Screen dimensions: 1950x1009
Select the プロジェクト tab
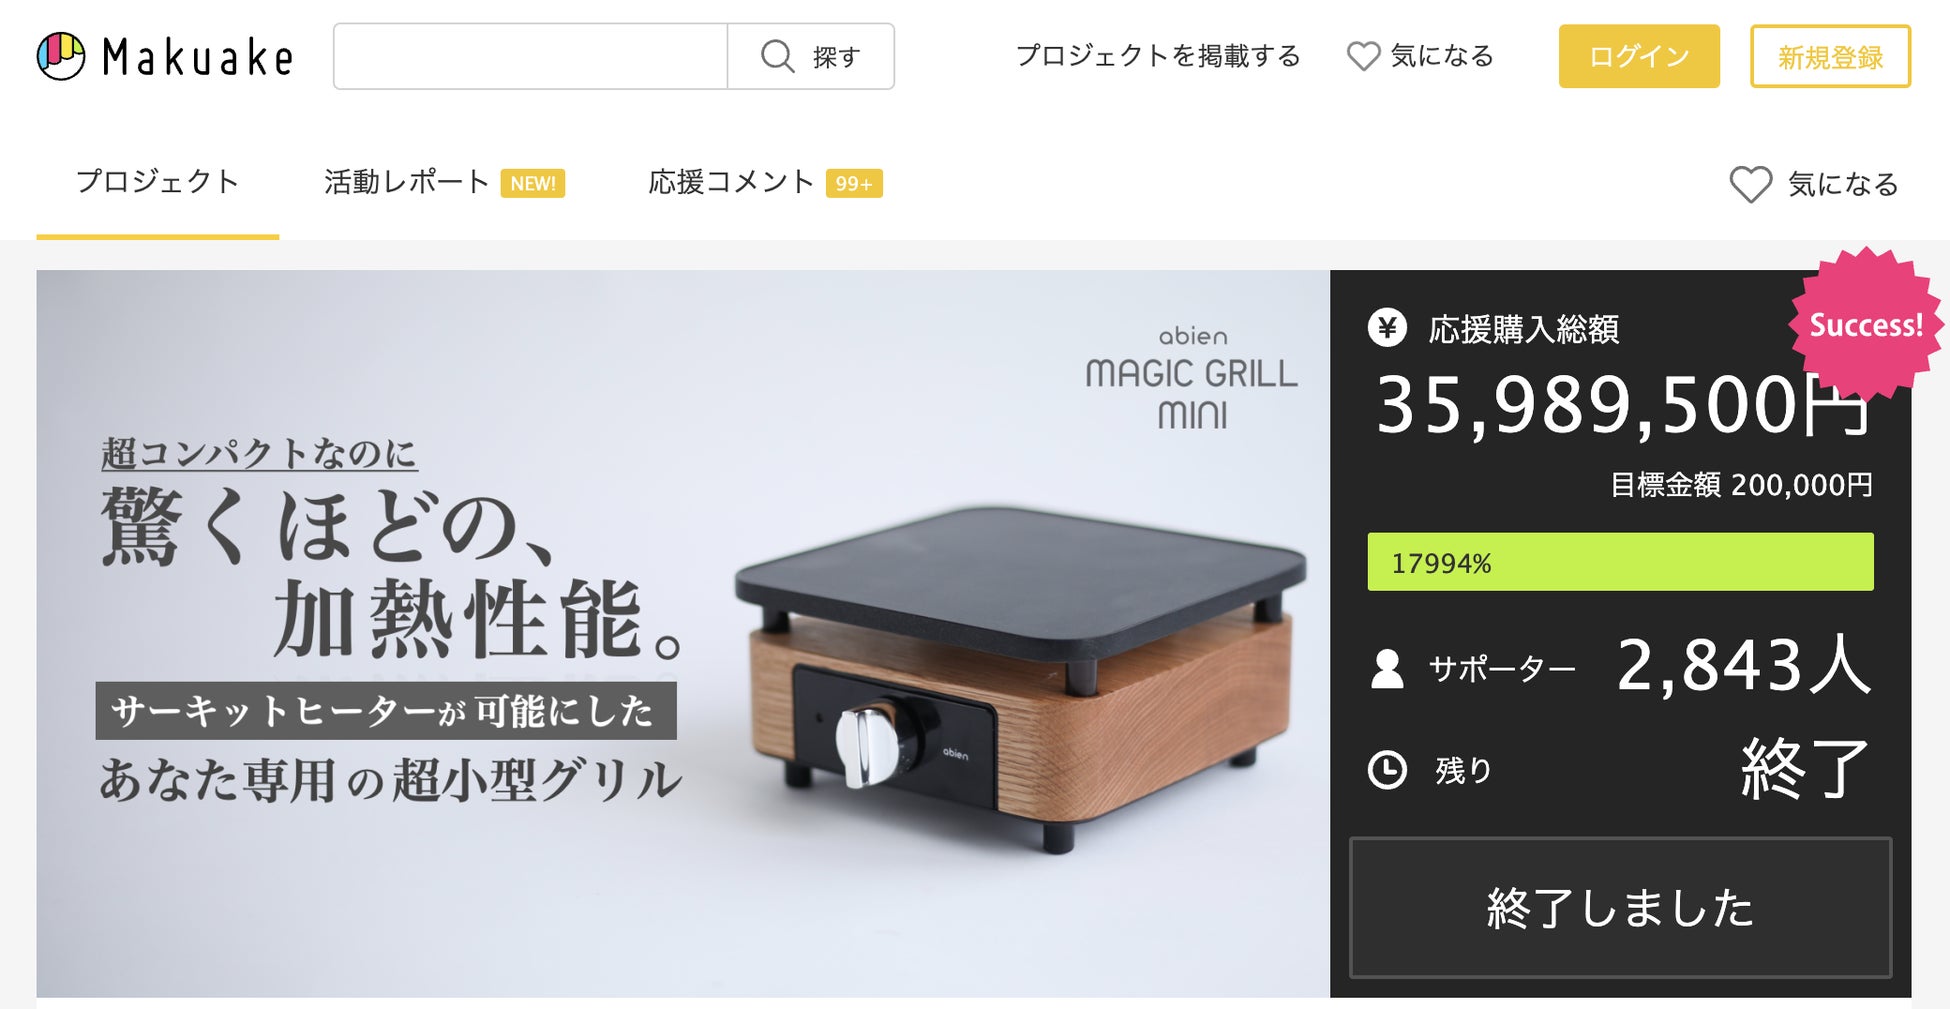pos(158,182)
